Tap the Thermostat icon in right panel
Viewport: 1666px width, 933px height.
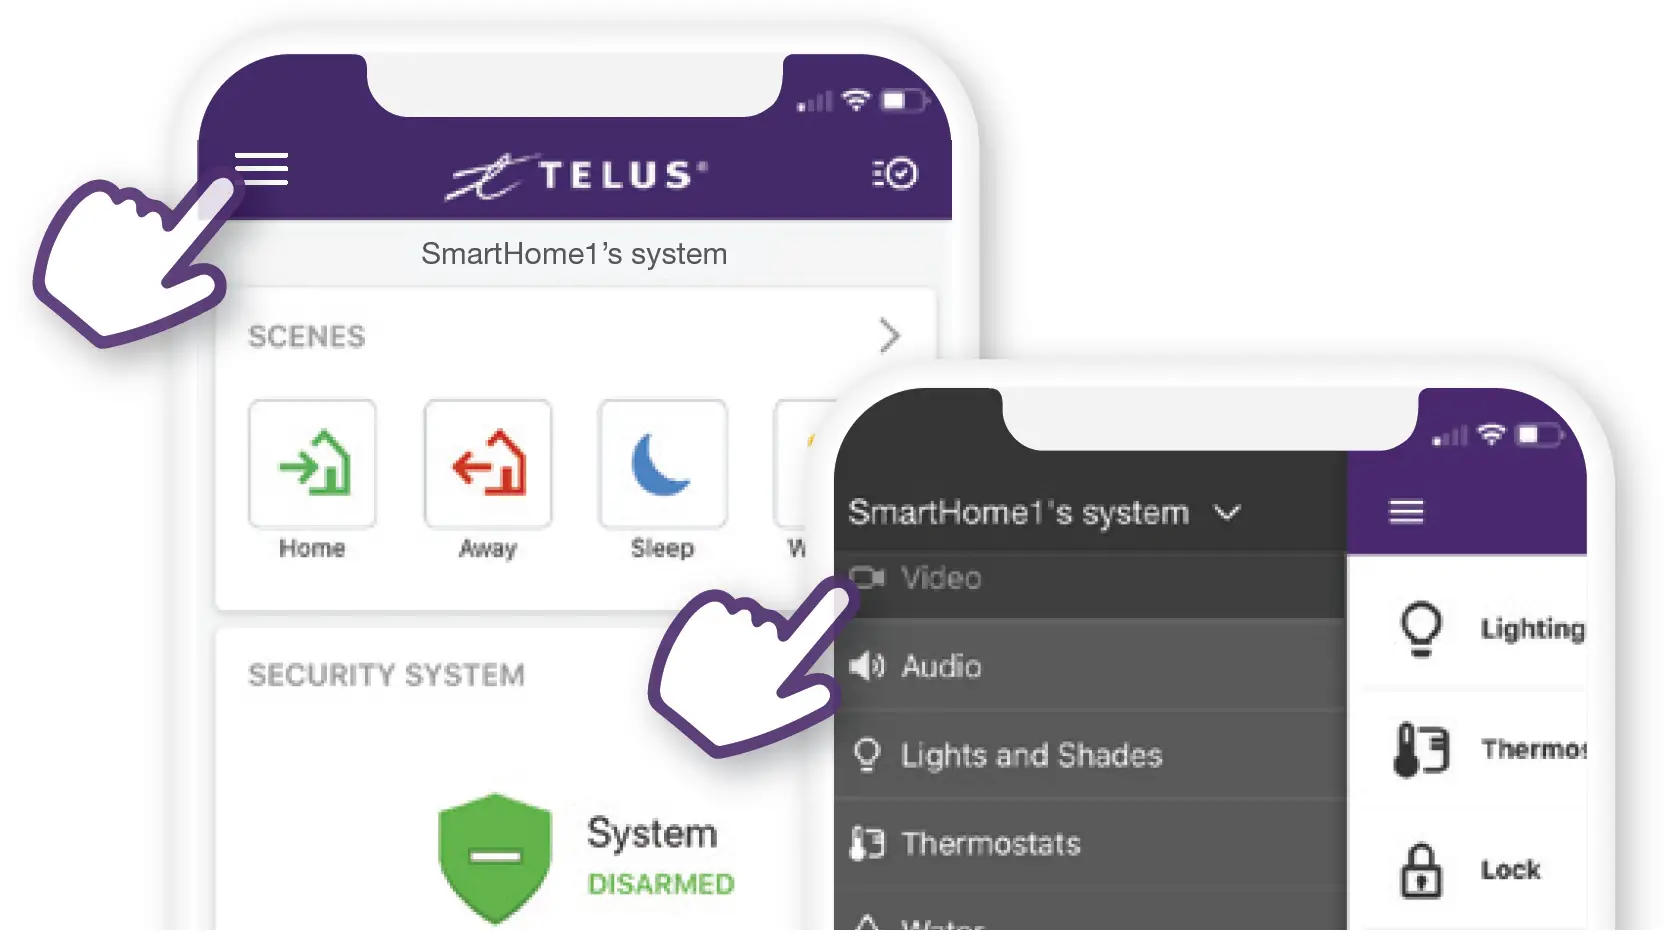click(1421, 749)
